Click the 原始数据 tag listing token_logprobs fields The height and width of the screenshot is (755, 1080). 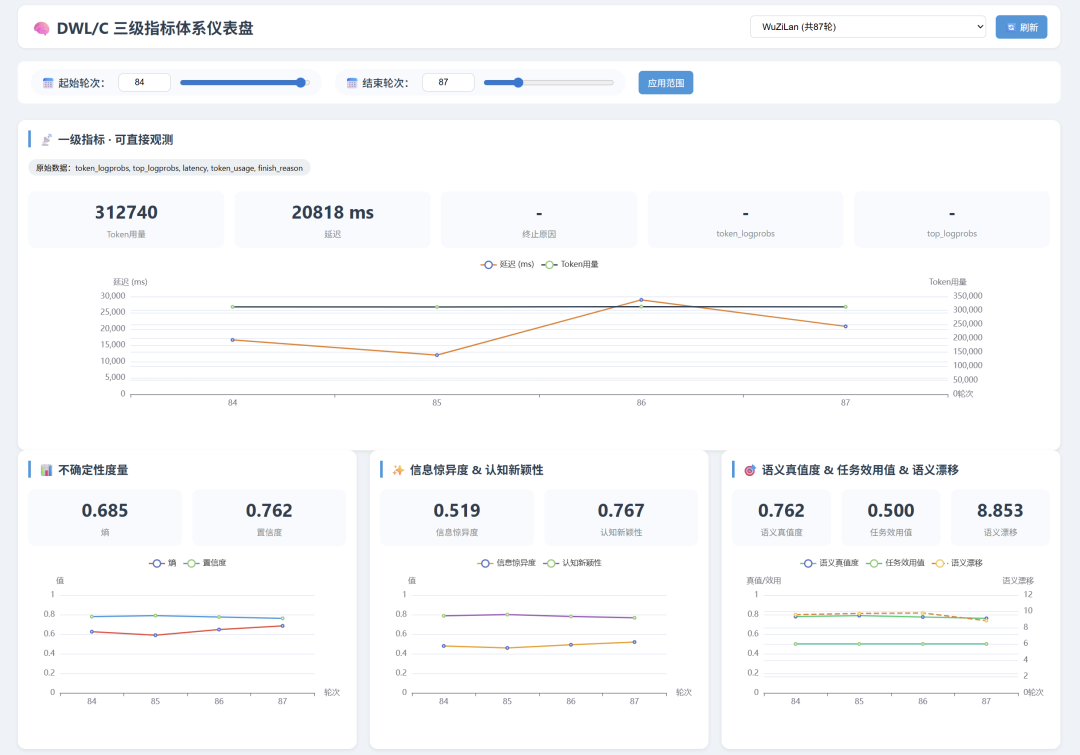(x=169, y=168)
